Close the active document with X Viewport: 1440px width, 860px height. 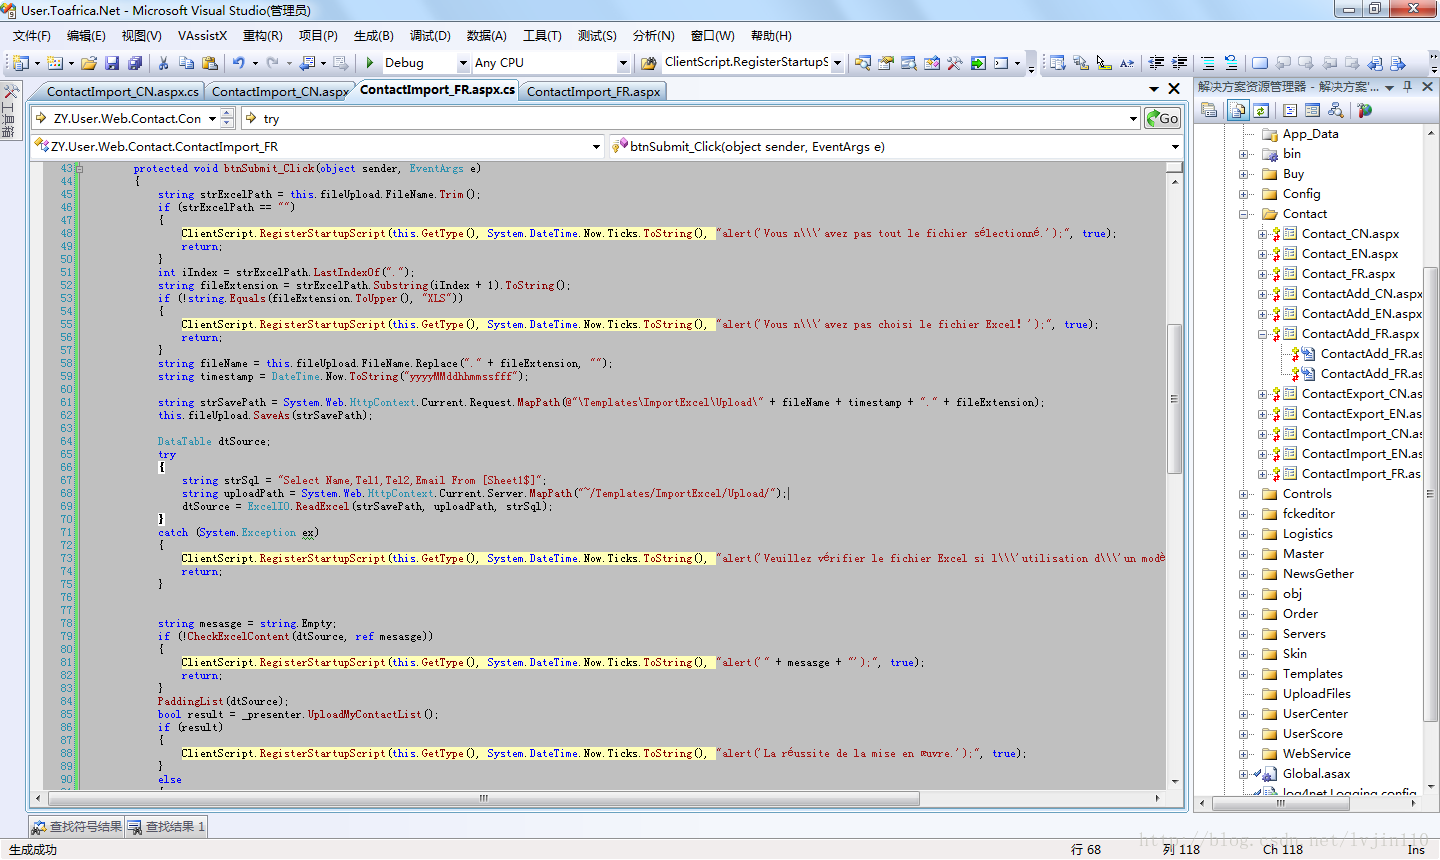(x=1175, y=89)
